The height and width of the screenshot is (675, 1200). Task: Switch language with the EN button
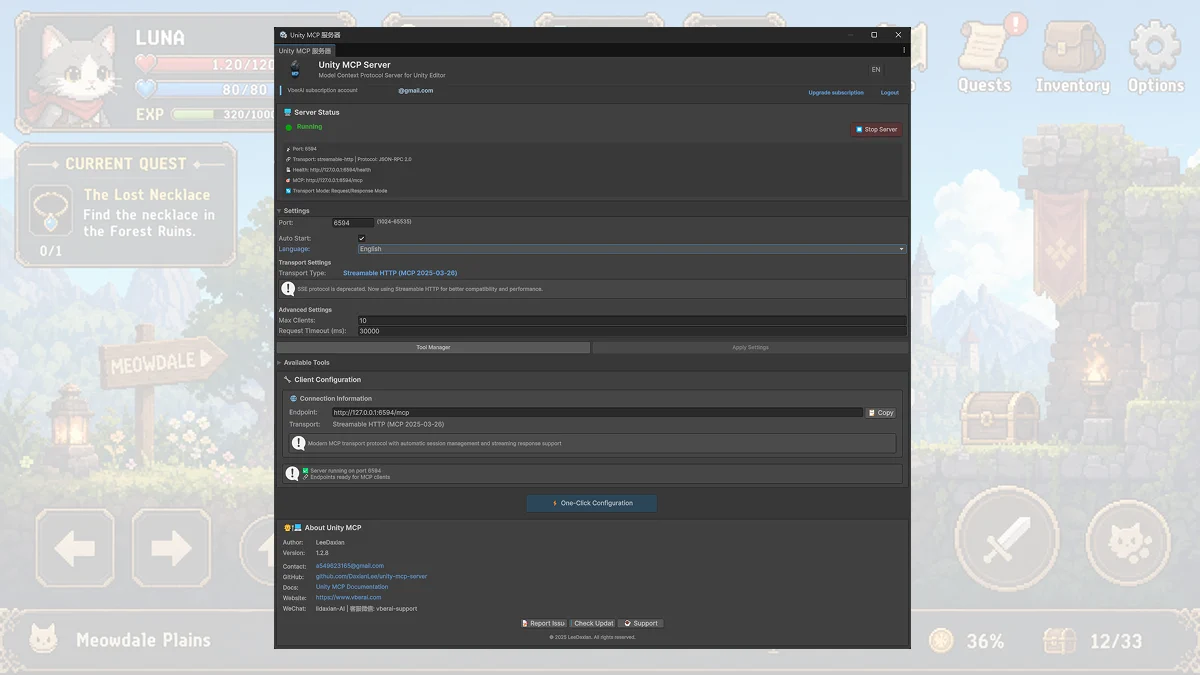(x=876, y=70)
